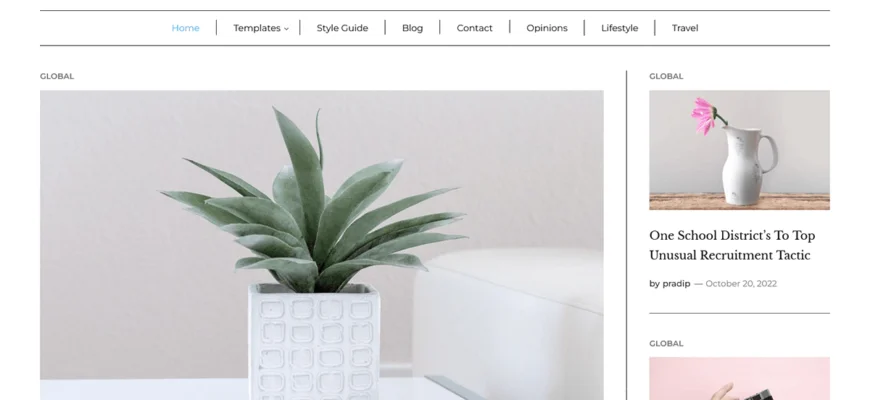
Task: View author pradip's posts
Action: pyautogui.click(x=676, y=283)
